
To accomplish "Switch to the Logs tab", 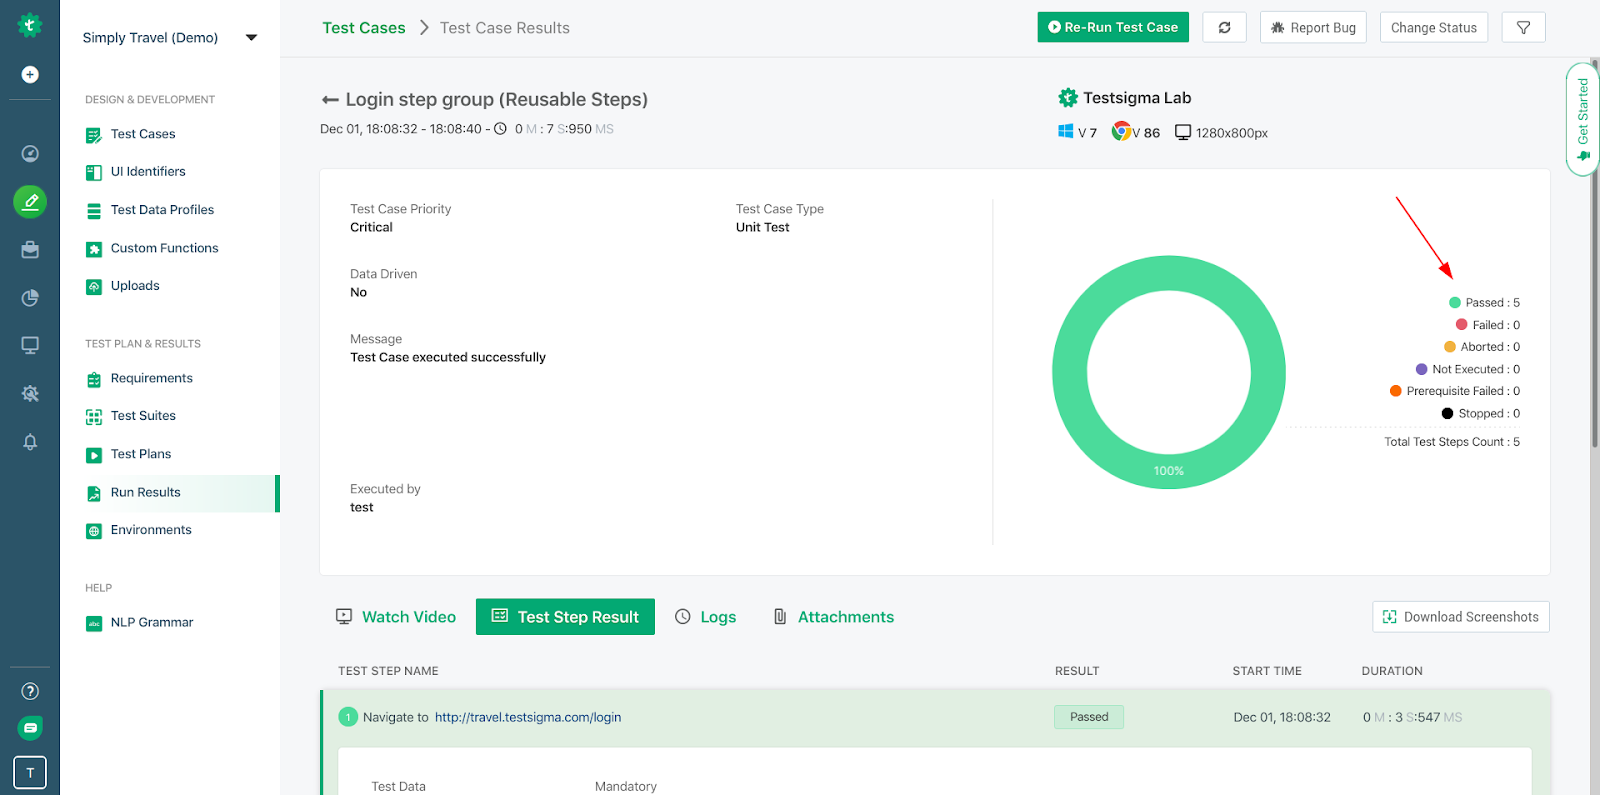I will coord(706,617).
